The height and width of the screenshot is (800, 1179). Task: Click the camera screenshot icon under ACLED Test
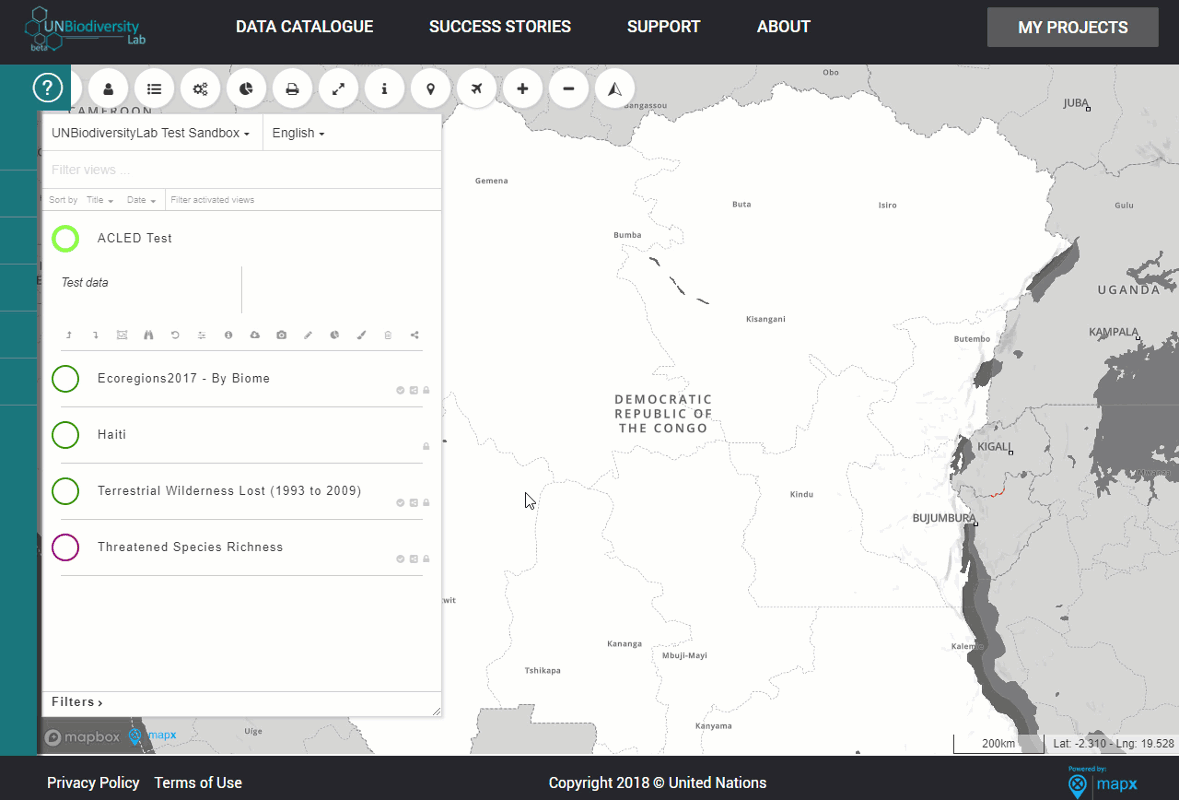(x=281, y=335)
